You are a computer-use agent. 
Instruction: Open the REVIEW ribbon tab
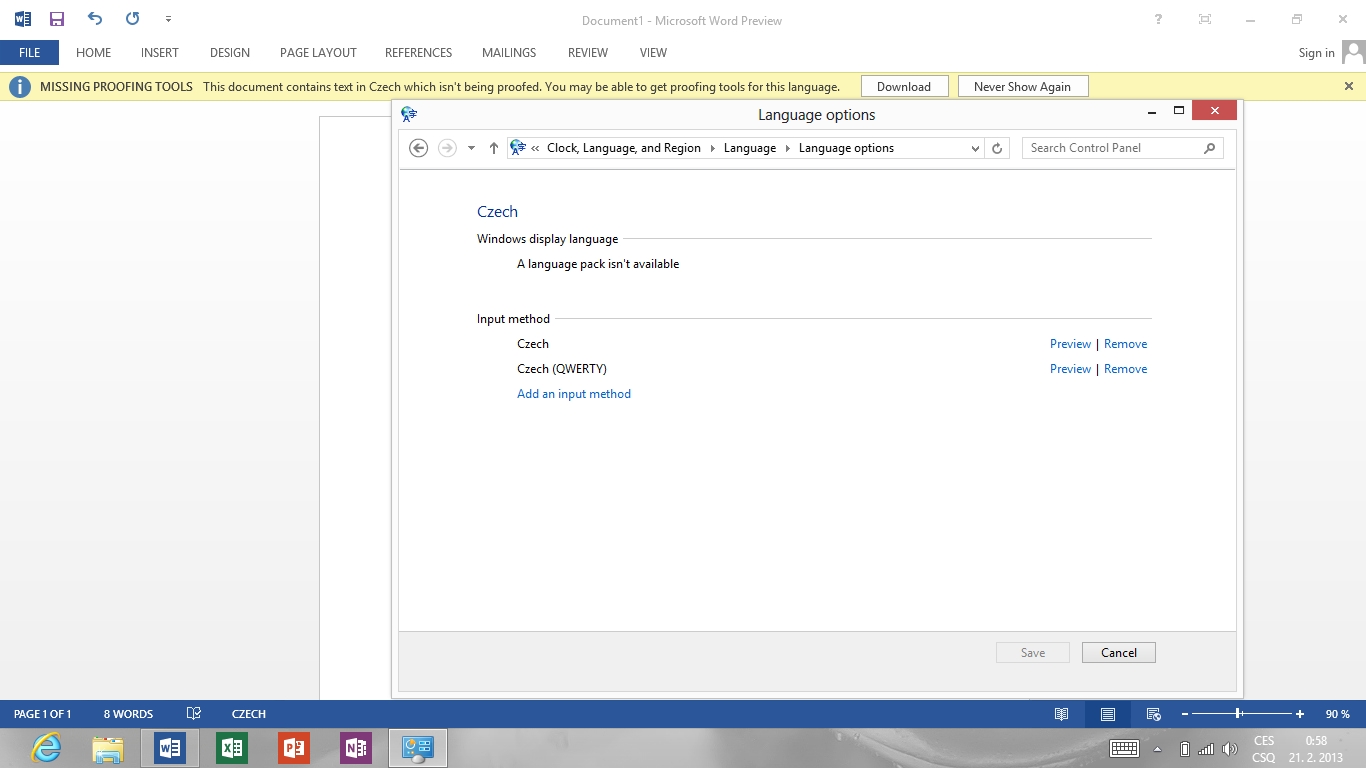[x=588, y=53]
